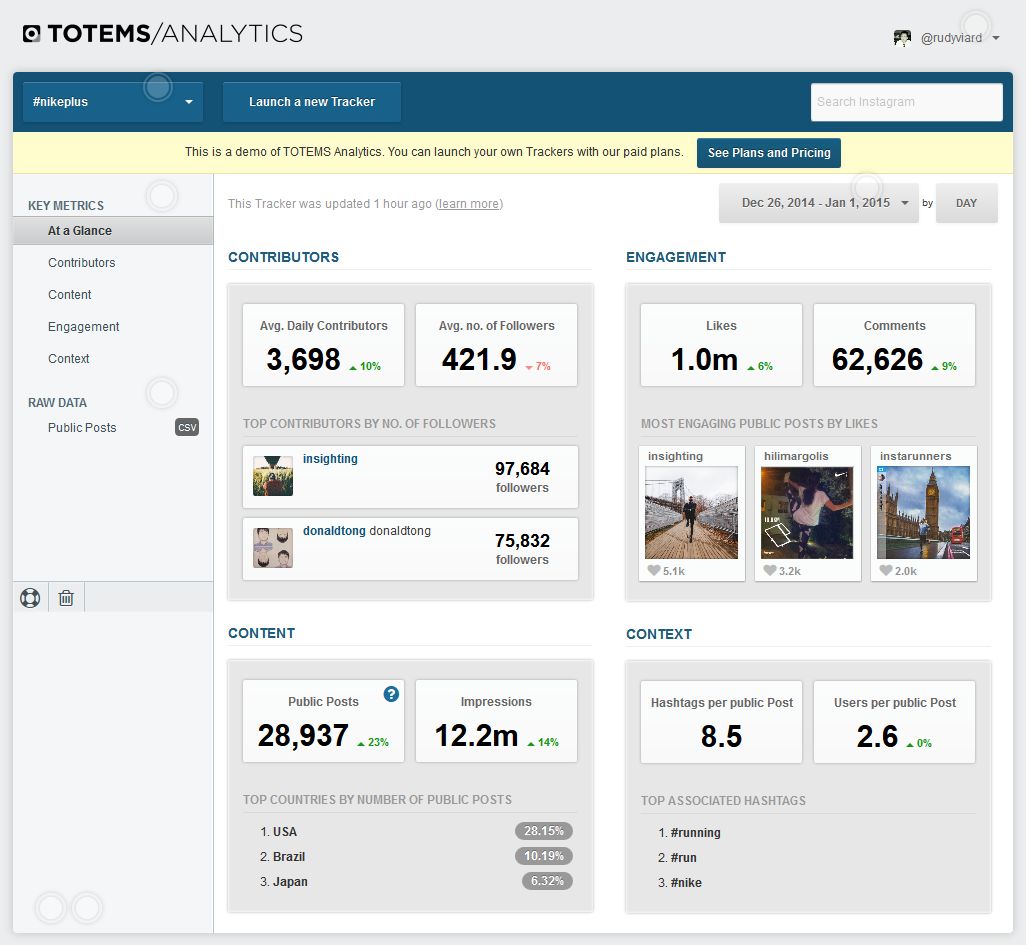Screen dimensions: 1026x945
Task: Select the Brazil country row
Action: tap(410, 856)
